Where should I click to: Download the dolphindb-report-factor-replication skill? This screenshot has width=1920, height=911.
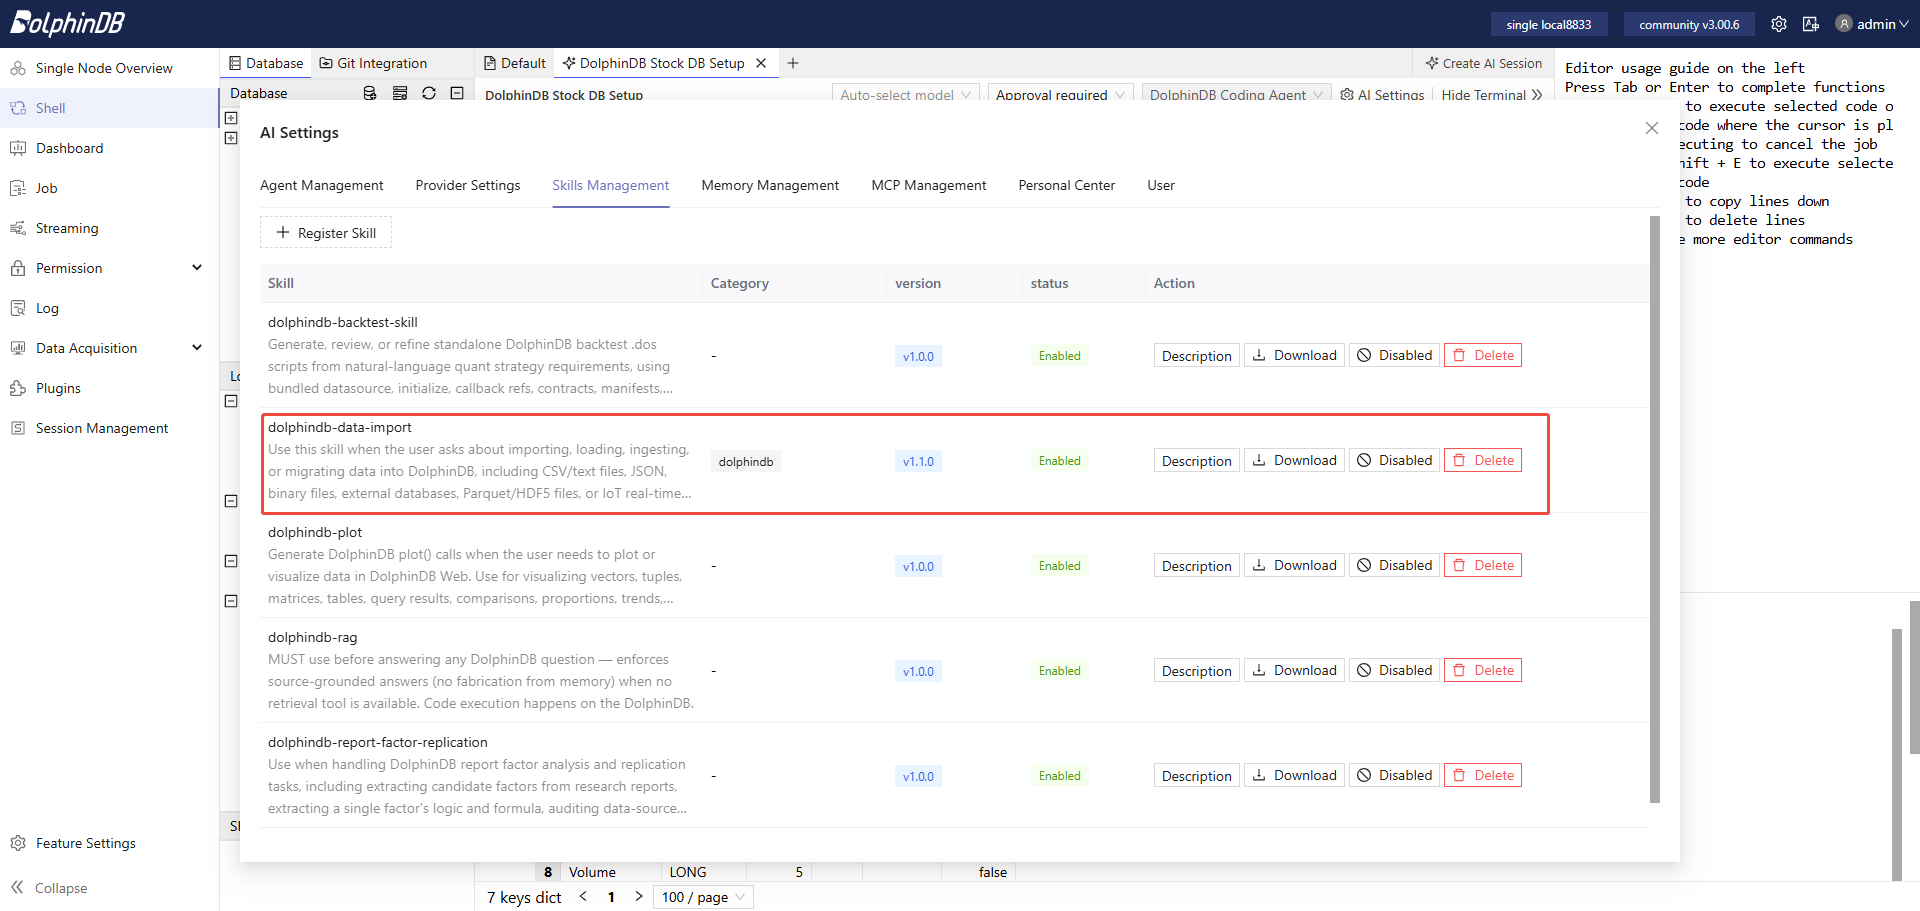1294,776
